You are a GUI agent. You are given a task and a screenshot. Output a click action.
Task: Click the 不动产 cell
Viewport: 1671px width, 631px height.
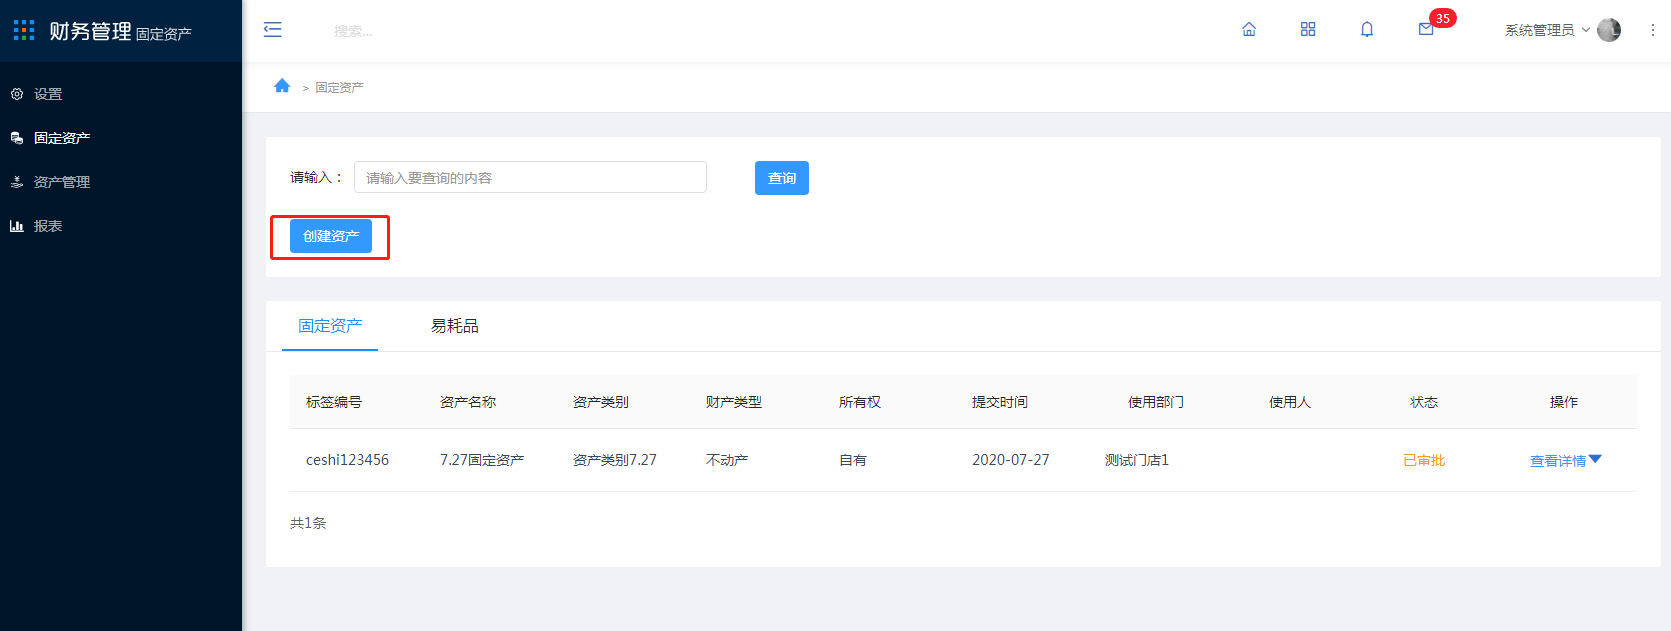727,460
